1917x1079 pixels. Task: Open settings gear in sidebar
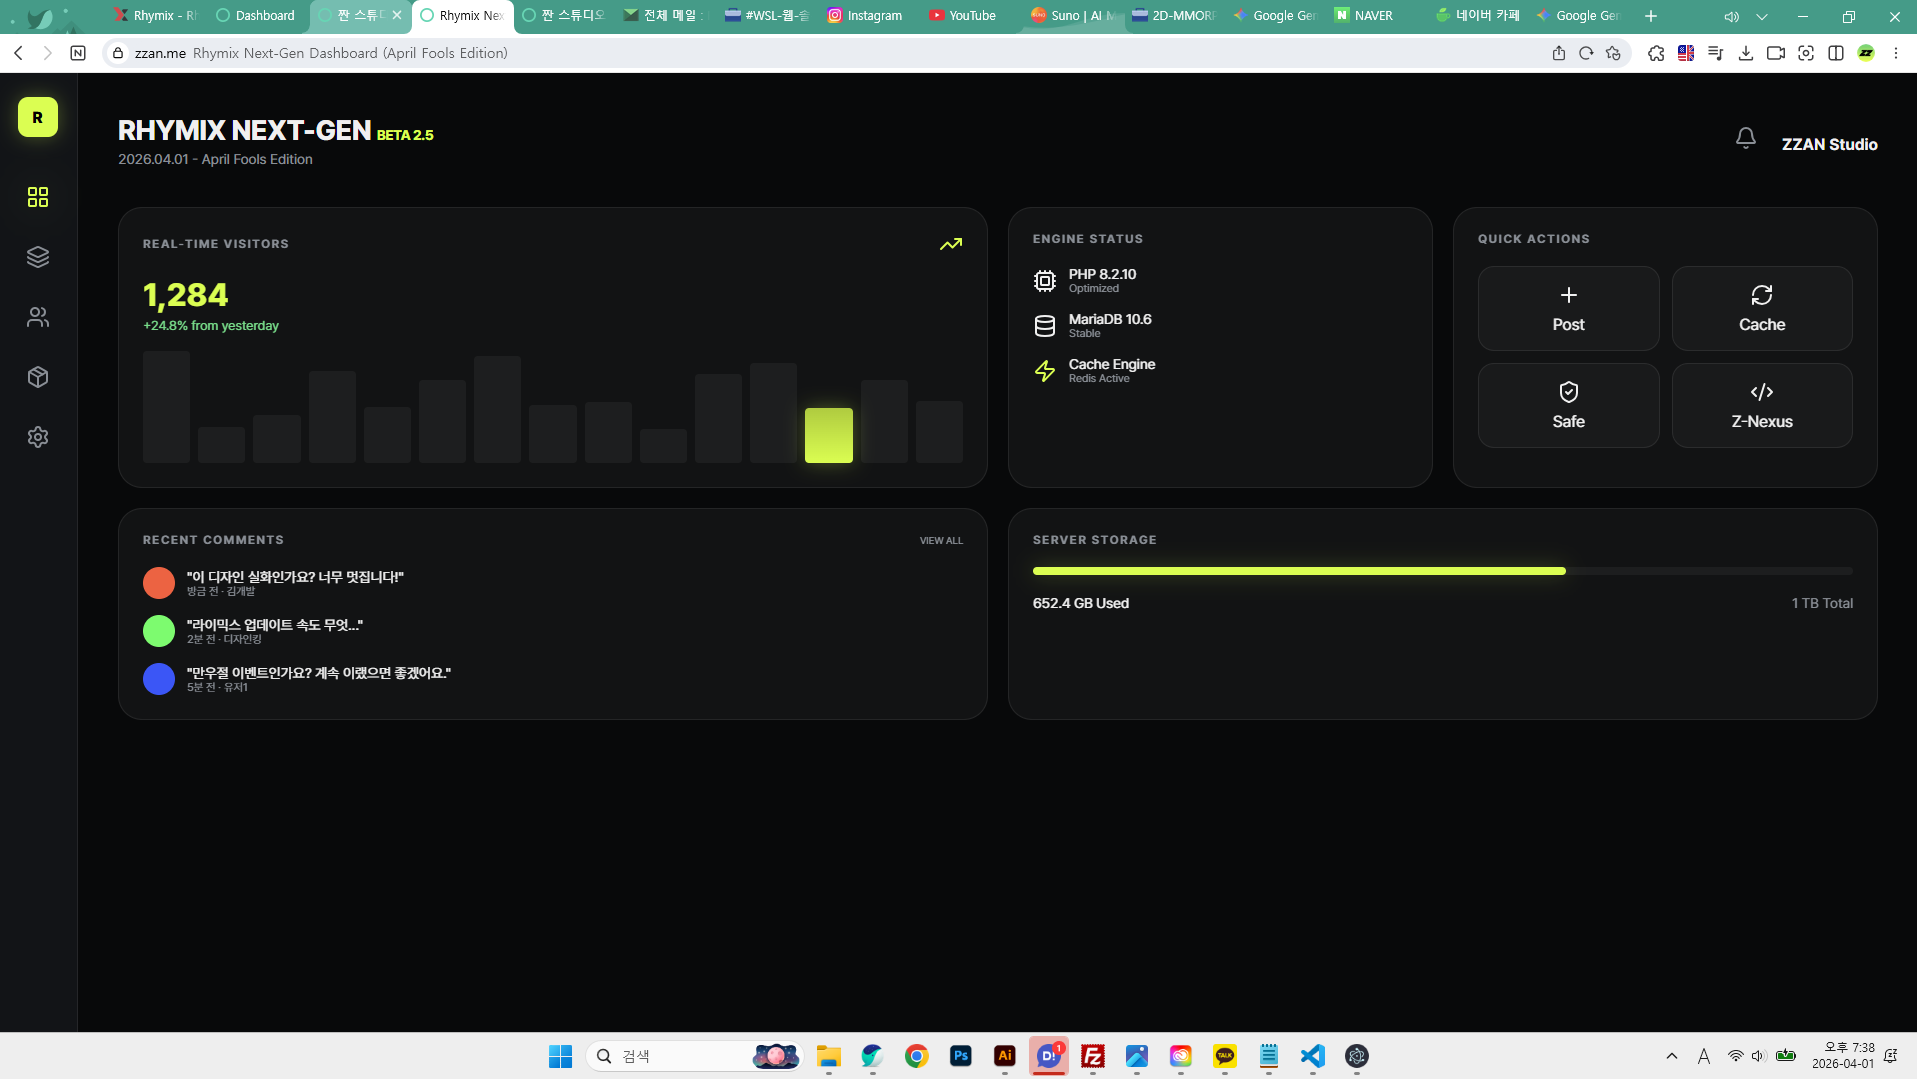(x=38, y=437)
